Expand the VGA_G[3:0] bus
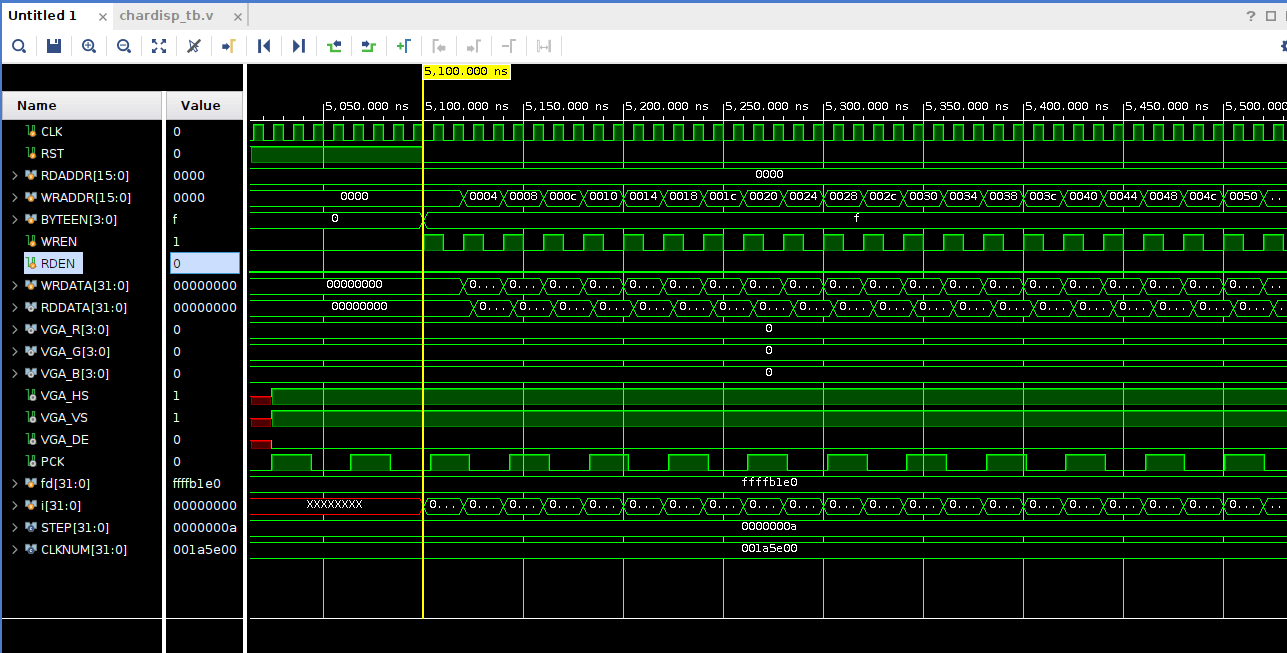This screenshot has height=653, width=1287. click(14, 351)
